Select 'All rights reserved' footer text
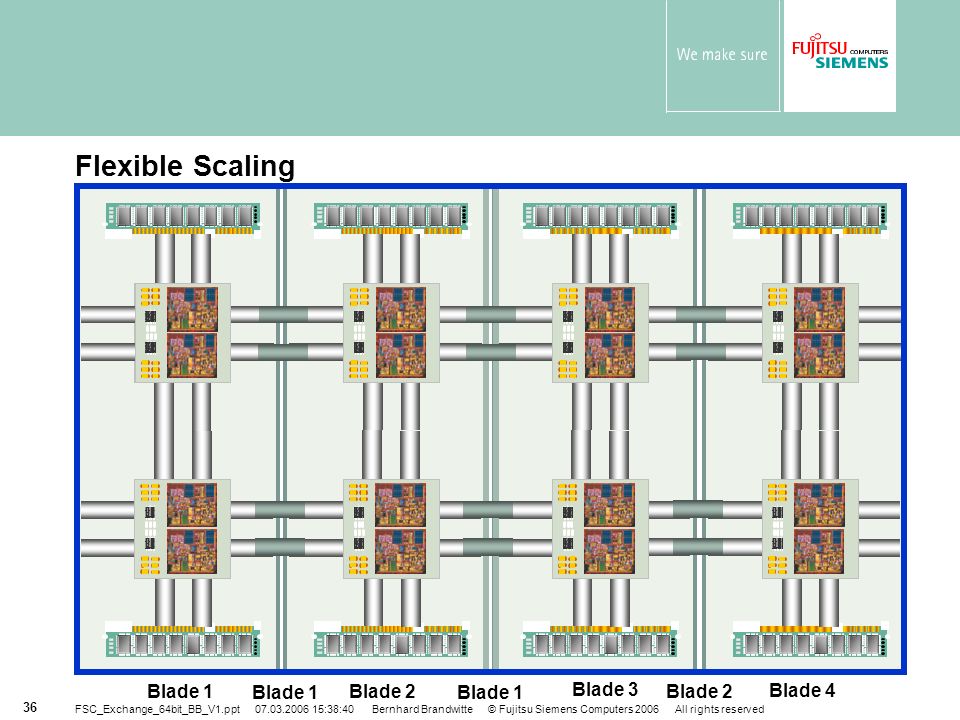The width and height of the screenshot is (960, 720). tap(719, 709)
